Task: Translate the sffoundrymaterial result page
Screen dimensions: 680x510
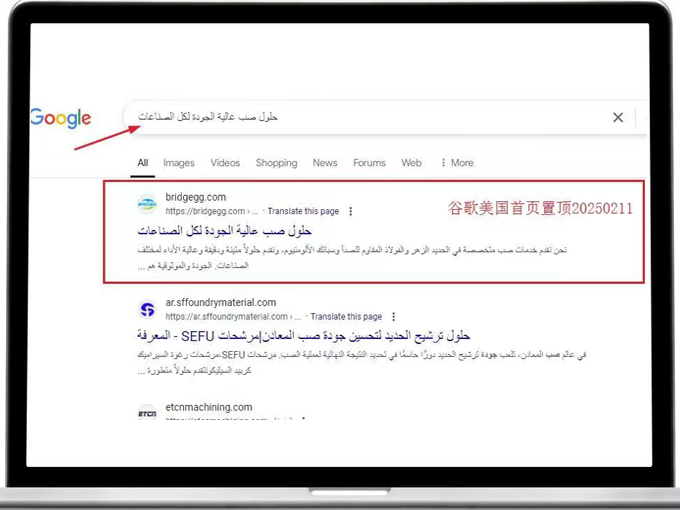Action: 346,317
